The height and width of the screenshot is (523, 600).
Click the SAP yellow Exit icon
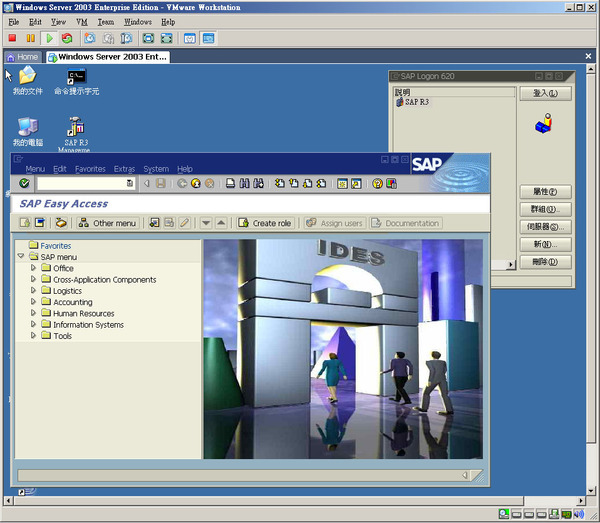196,184
